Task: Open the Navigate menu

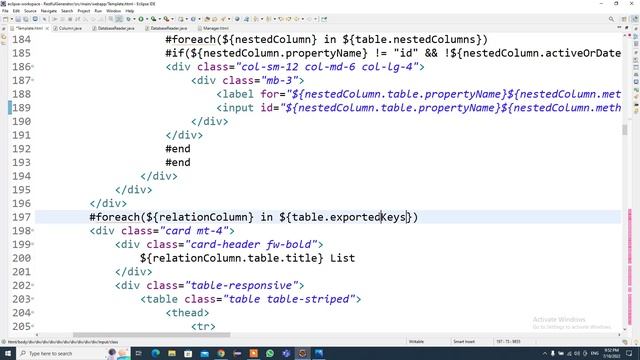Action: click(x=49, y=11)
